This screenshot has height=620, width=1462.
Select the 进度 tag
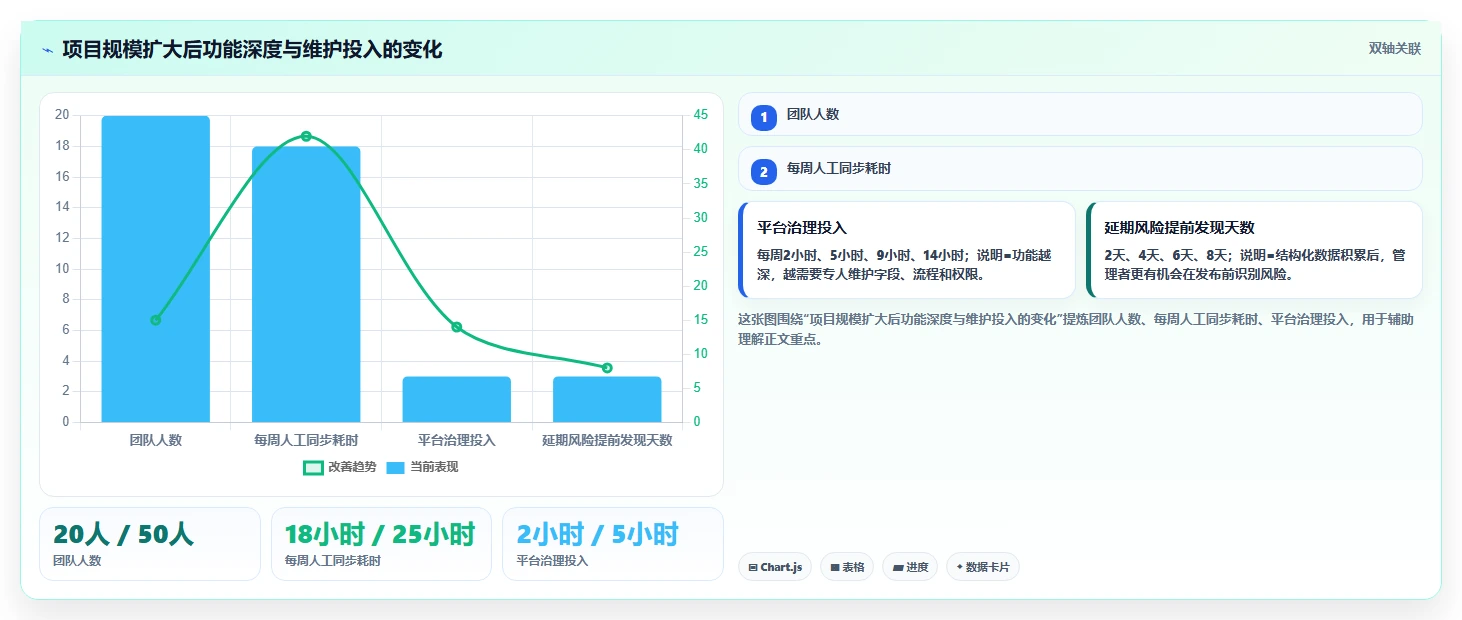910,567
